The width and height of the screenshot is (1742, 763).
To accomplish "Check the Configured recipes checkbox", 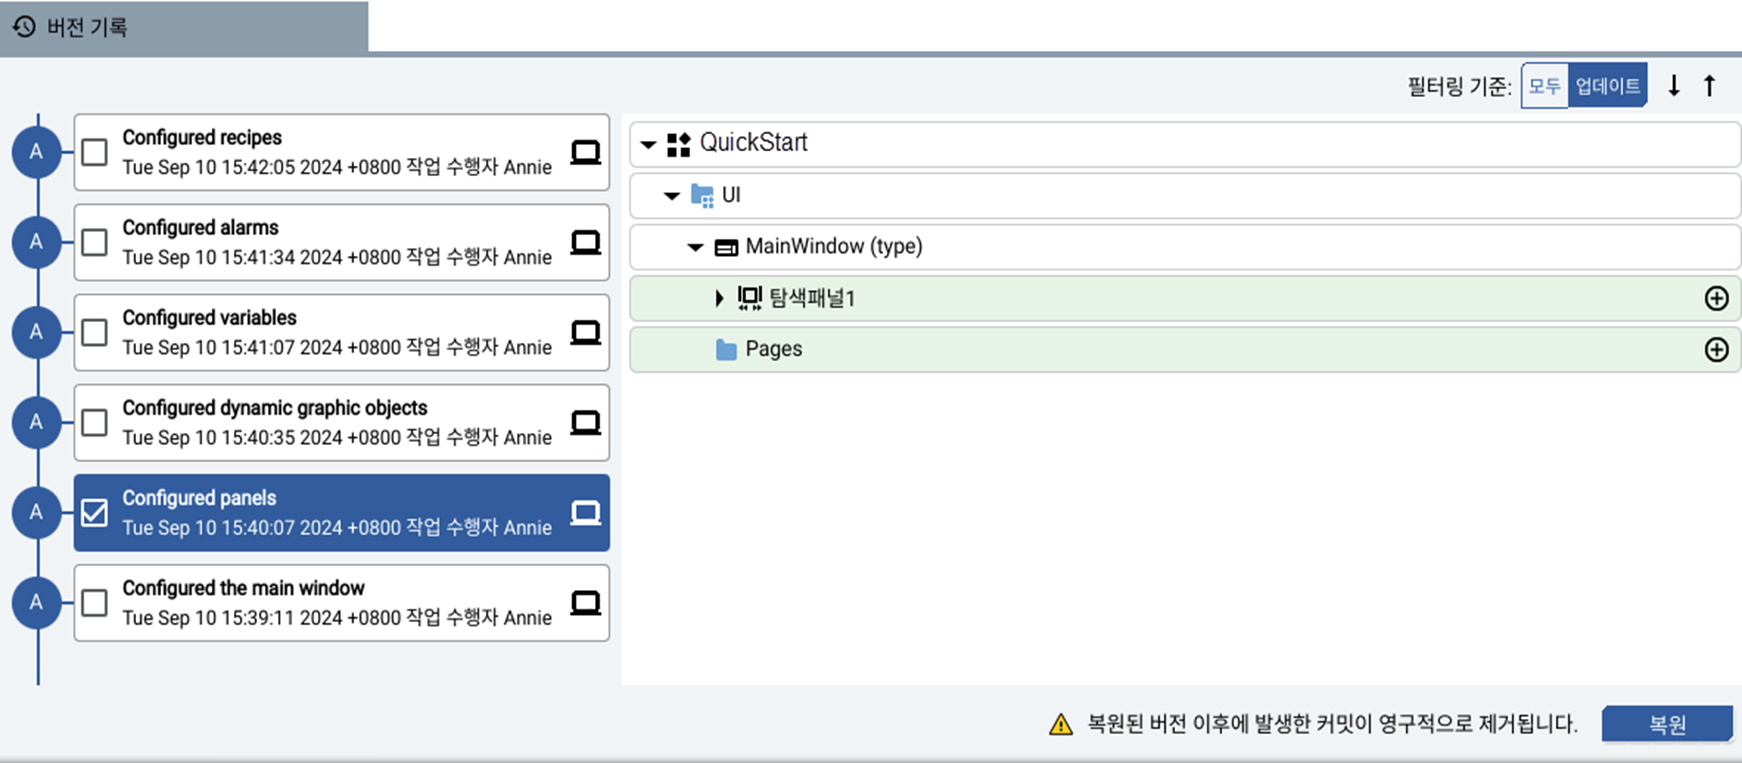I will (95, 152).
